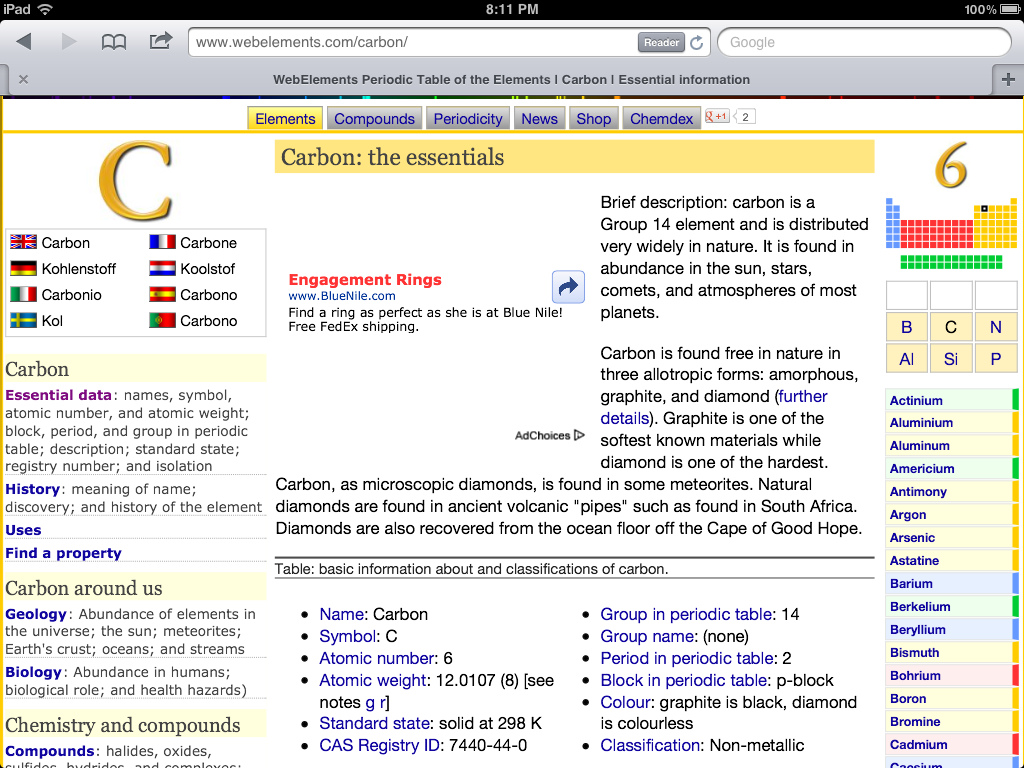Image resolution: width=1024 pixels, height=768 pixels.
Task: Click the Classification link
Action: tap(650, 745)
